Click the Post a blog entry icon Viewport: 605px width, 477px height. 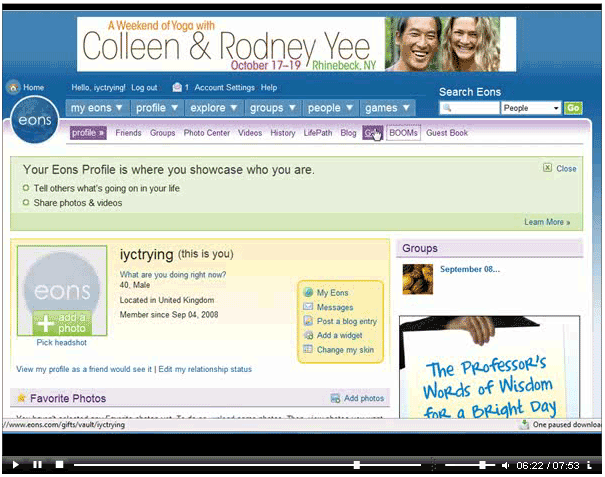(x=308, y=321)
